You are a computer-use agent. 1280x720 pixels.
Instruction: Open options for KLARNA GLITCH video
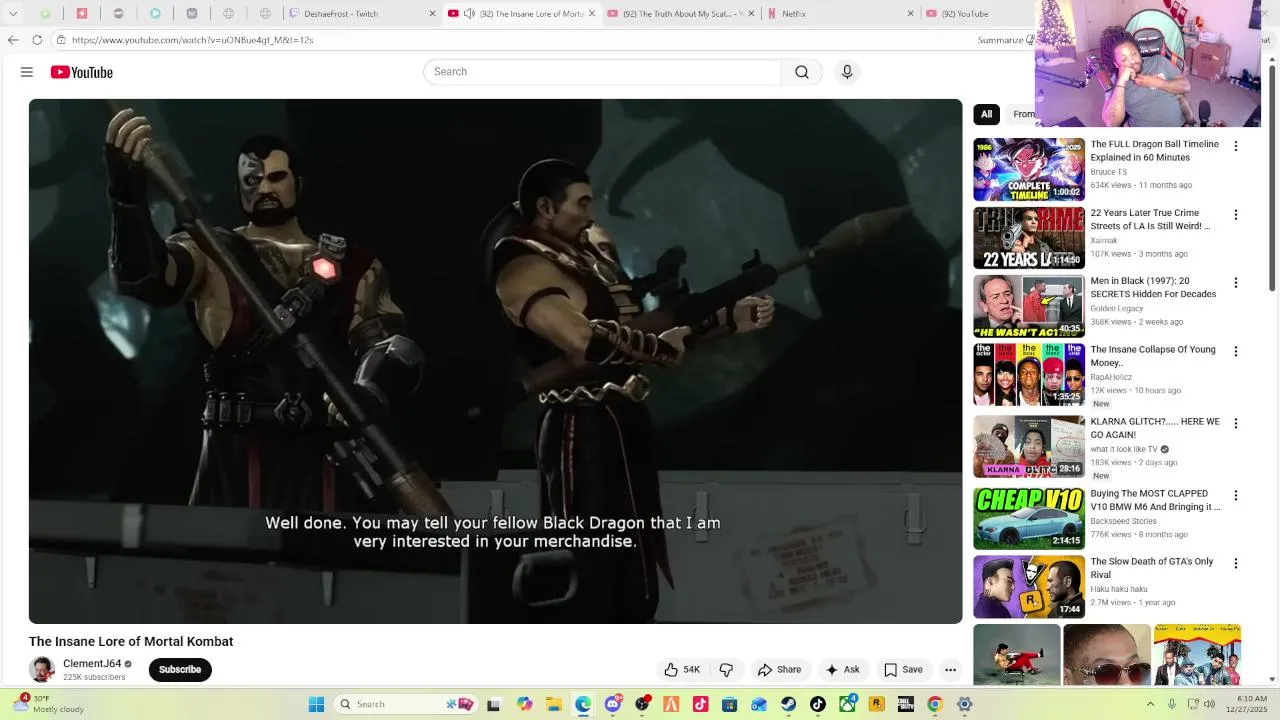point(1236,423)
